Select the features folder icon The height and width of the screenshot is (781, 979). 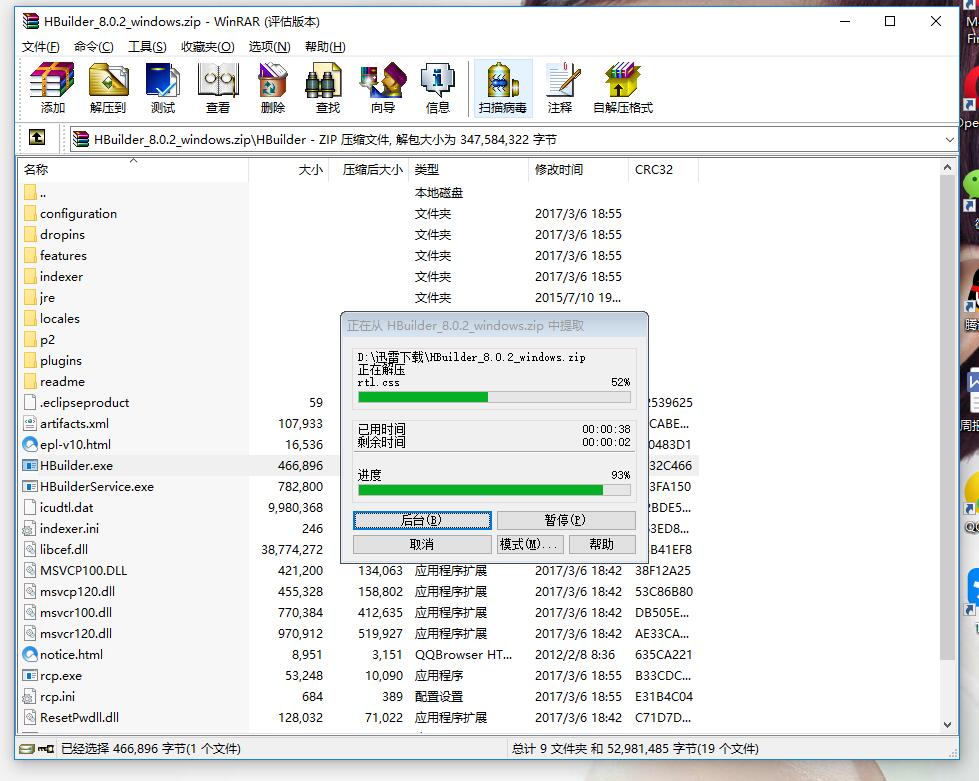tap(30, 255)
